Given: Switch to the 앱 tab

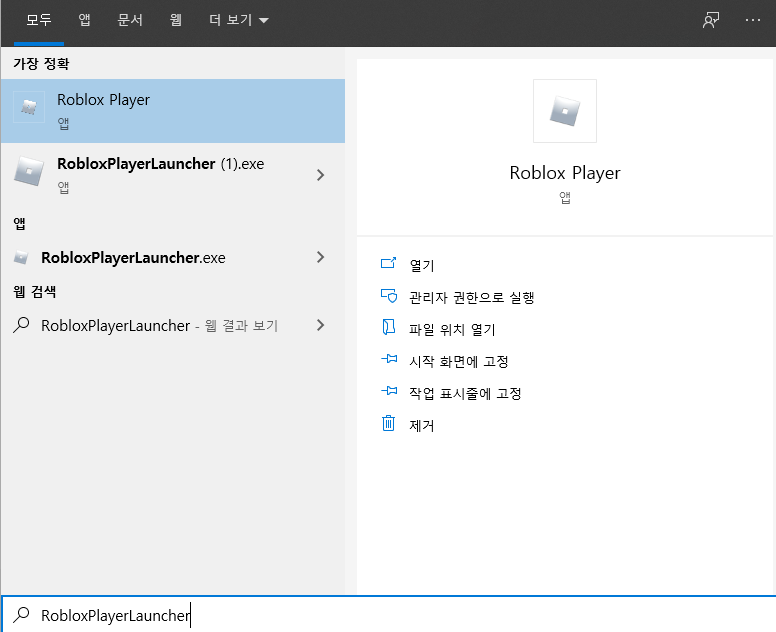Looking at the screenshot, I should pyautogui.click(x=85, y=20).
